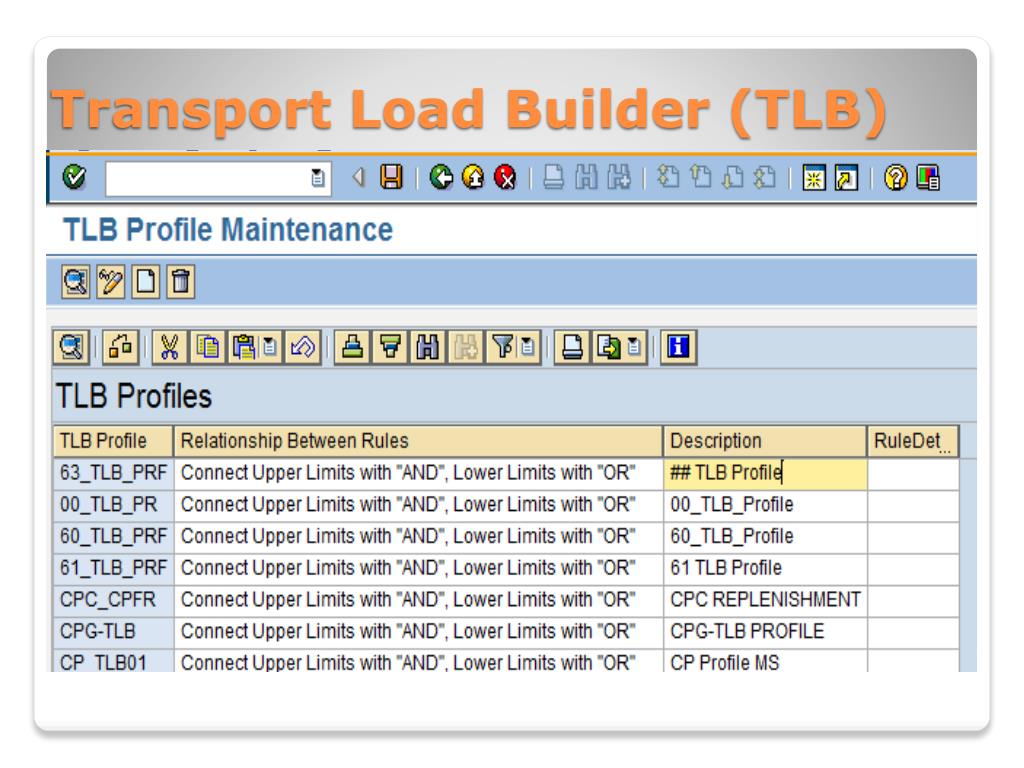
Task: Click the CP Profile MS description cell
Action: click(765, 661)
